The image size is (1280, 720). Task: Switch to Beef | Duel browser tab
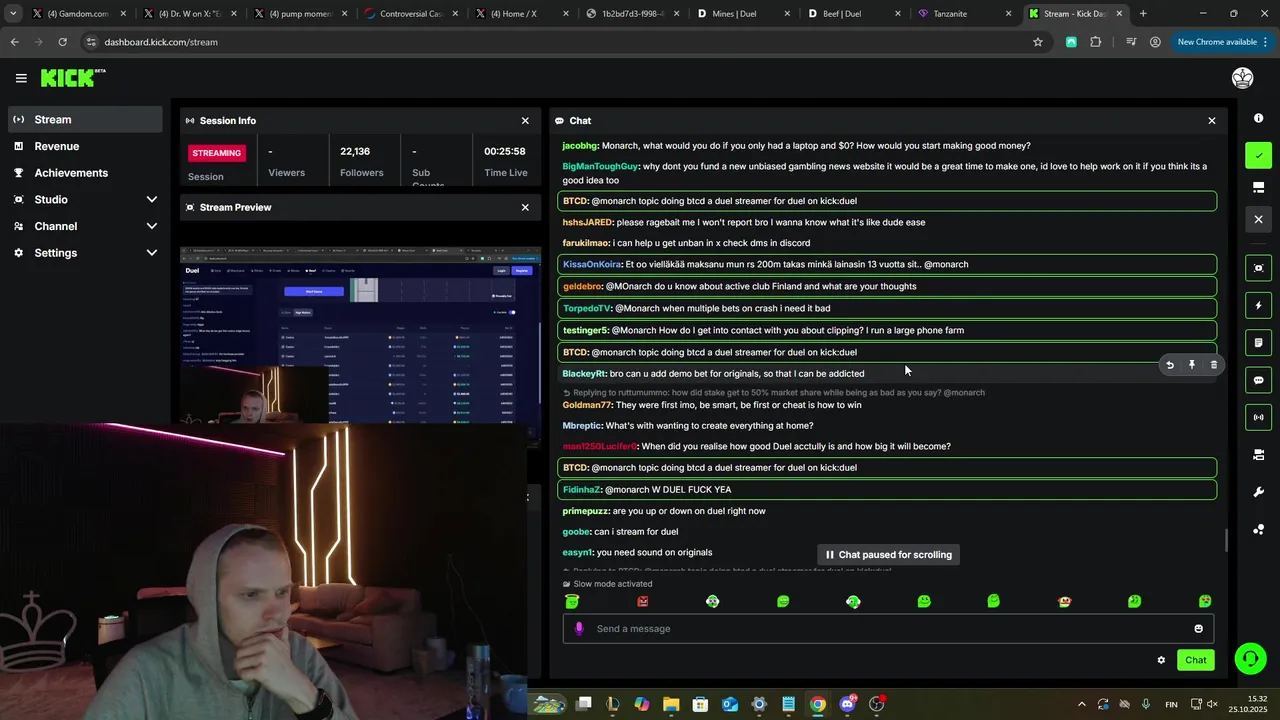848,14
